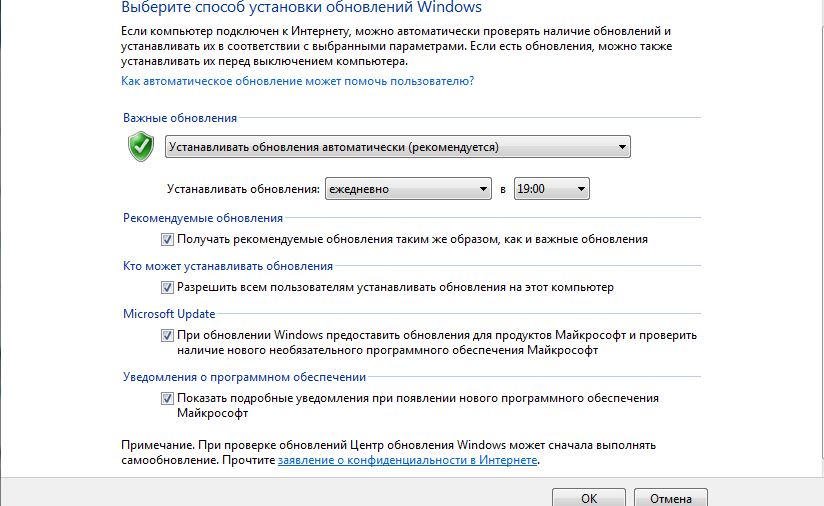This screenshot has height=506, width=824.
Task: Click the 'Важные обновления' section heading
Action: pos(180,118)
